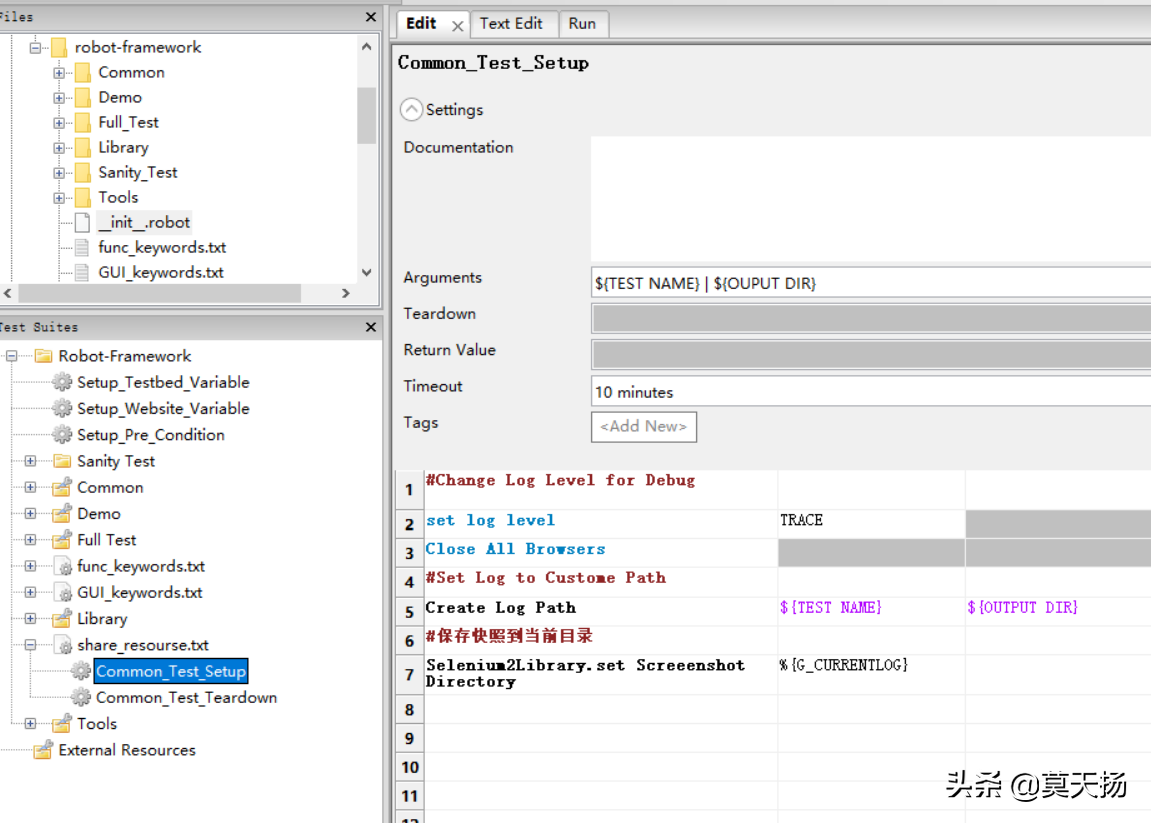Expand the Demo folder in Files tree
The height and width of the screenshot is (823, 1151).
(59, 98)
